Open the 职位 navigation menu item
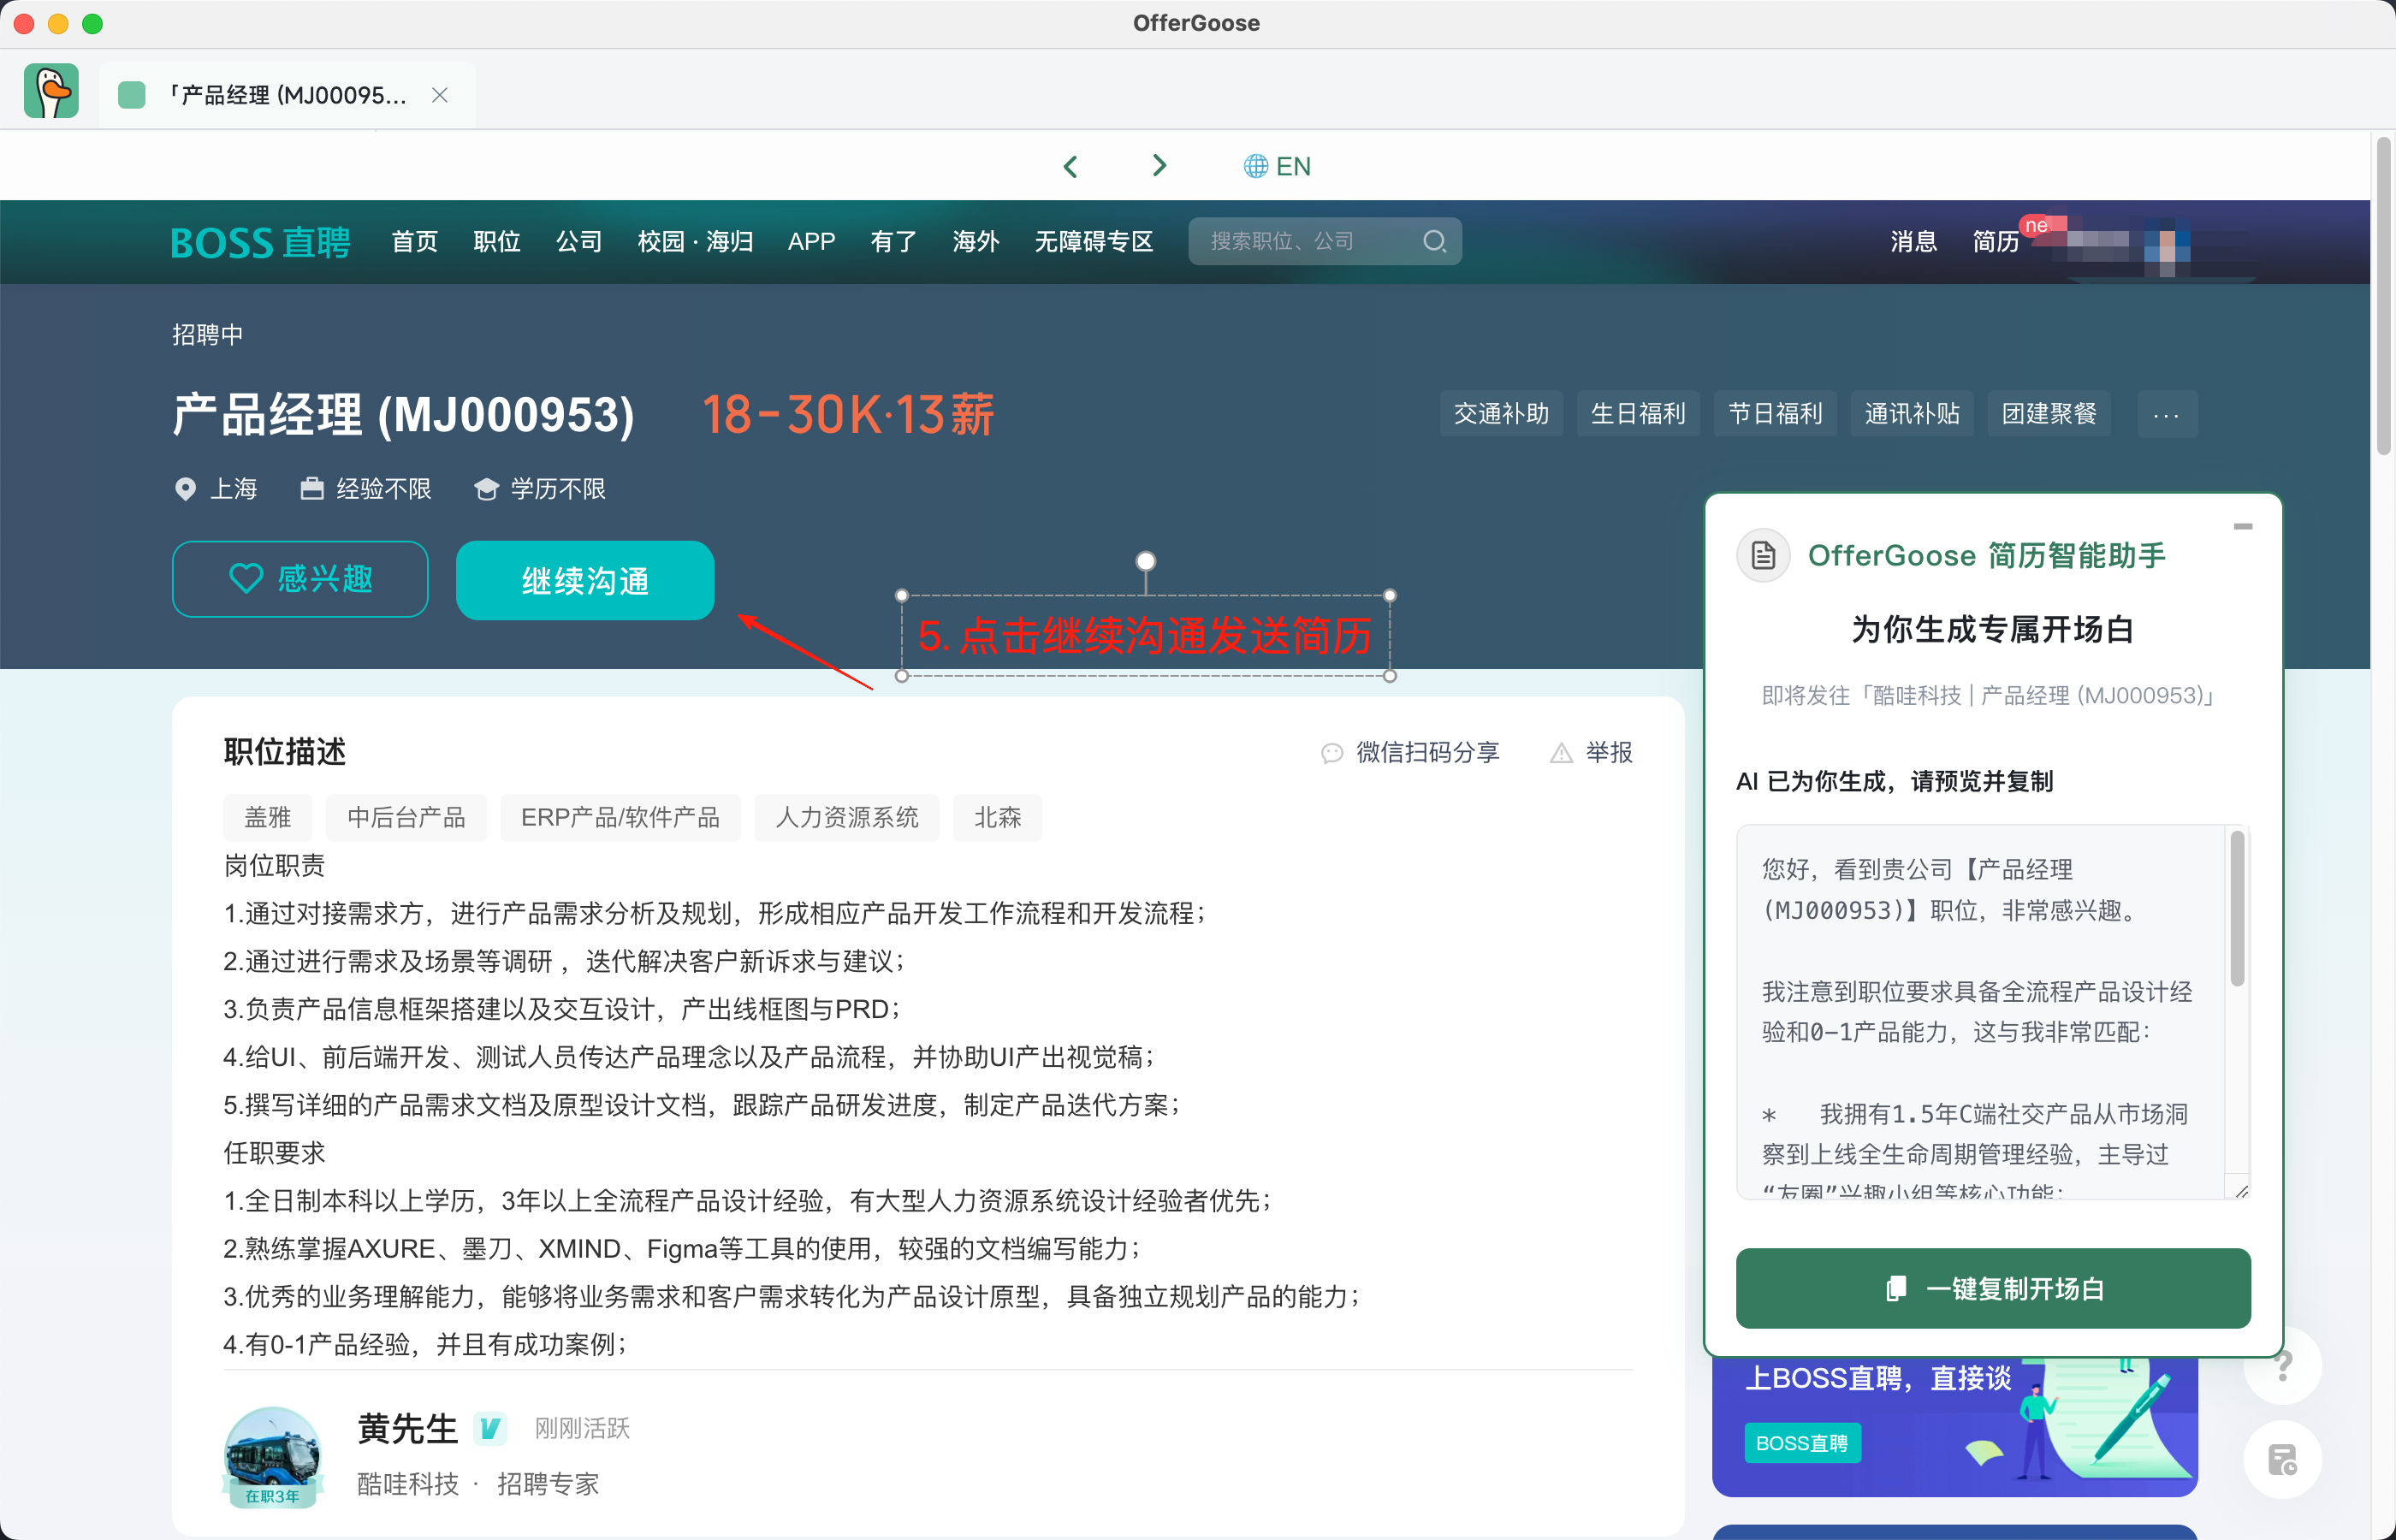This screenshot has height=1540, width=2396. click(497, 241)
